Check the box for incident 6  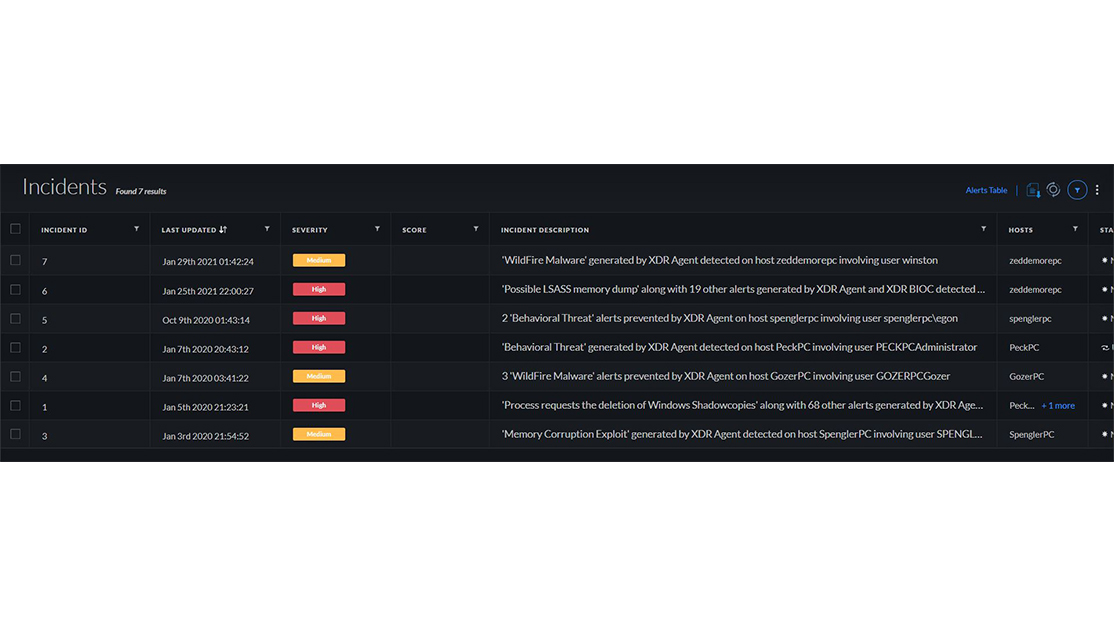(x=15, y=289)
